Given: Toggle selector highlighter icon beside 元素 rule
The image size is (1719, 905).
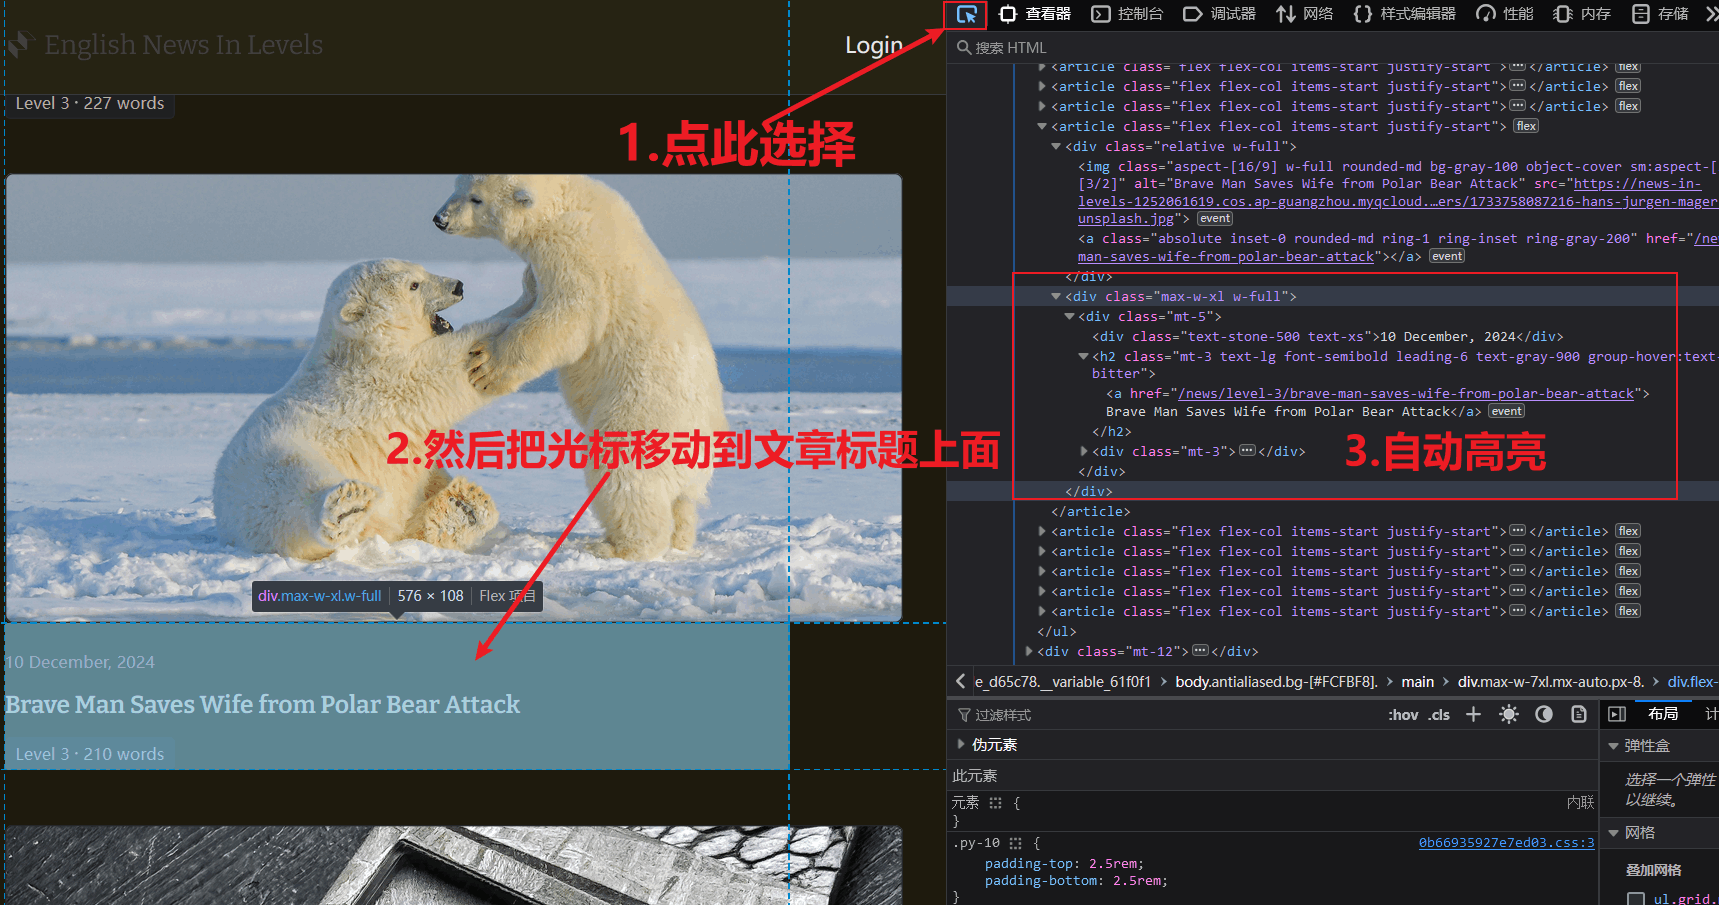Looking at the screenshot, I should coord(995,803).
